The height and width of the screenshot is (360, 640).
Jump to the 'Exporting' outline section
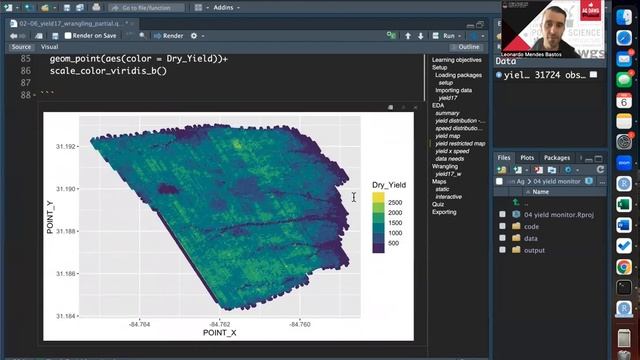444,212
